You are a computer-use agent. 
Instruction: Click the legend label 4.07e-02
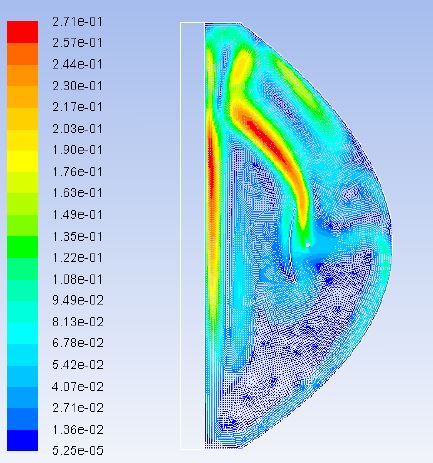point(78,387)
